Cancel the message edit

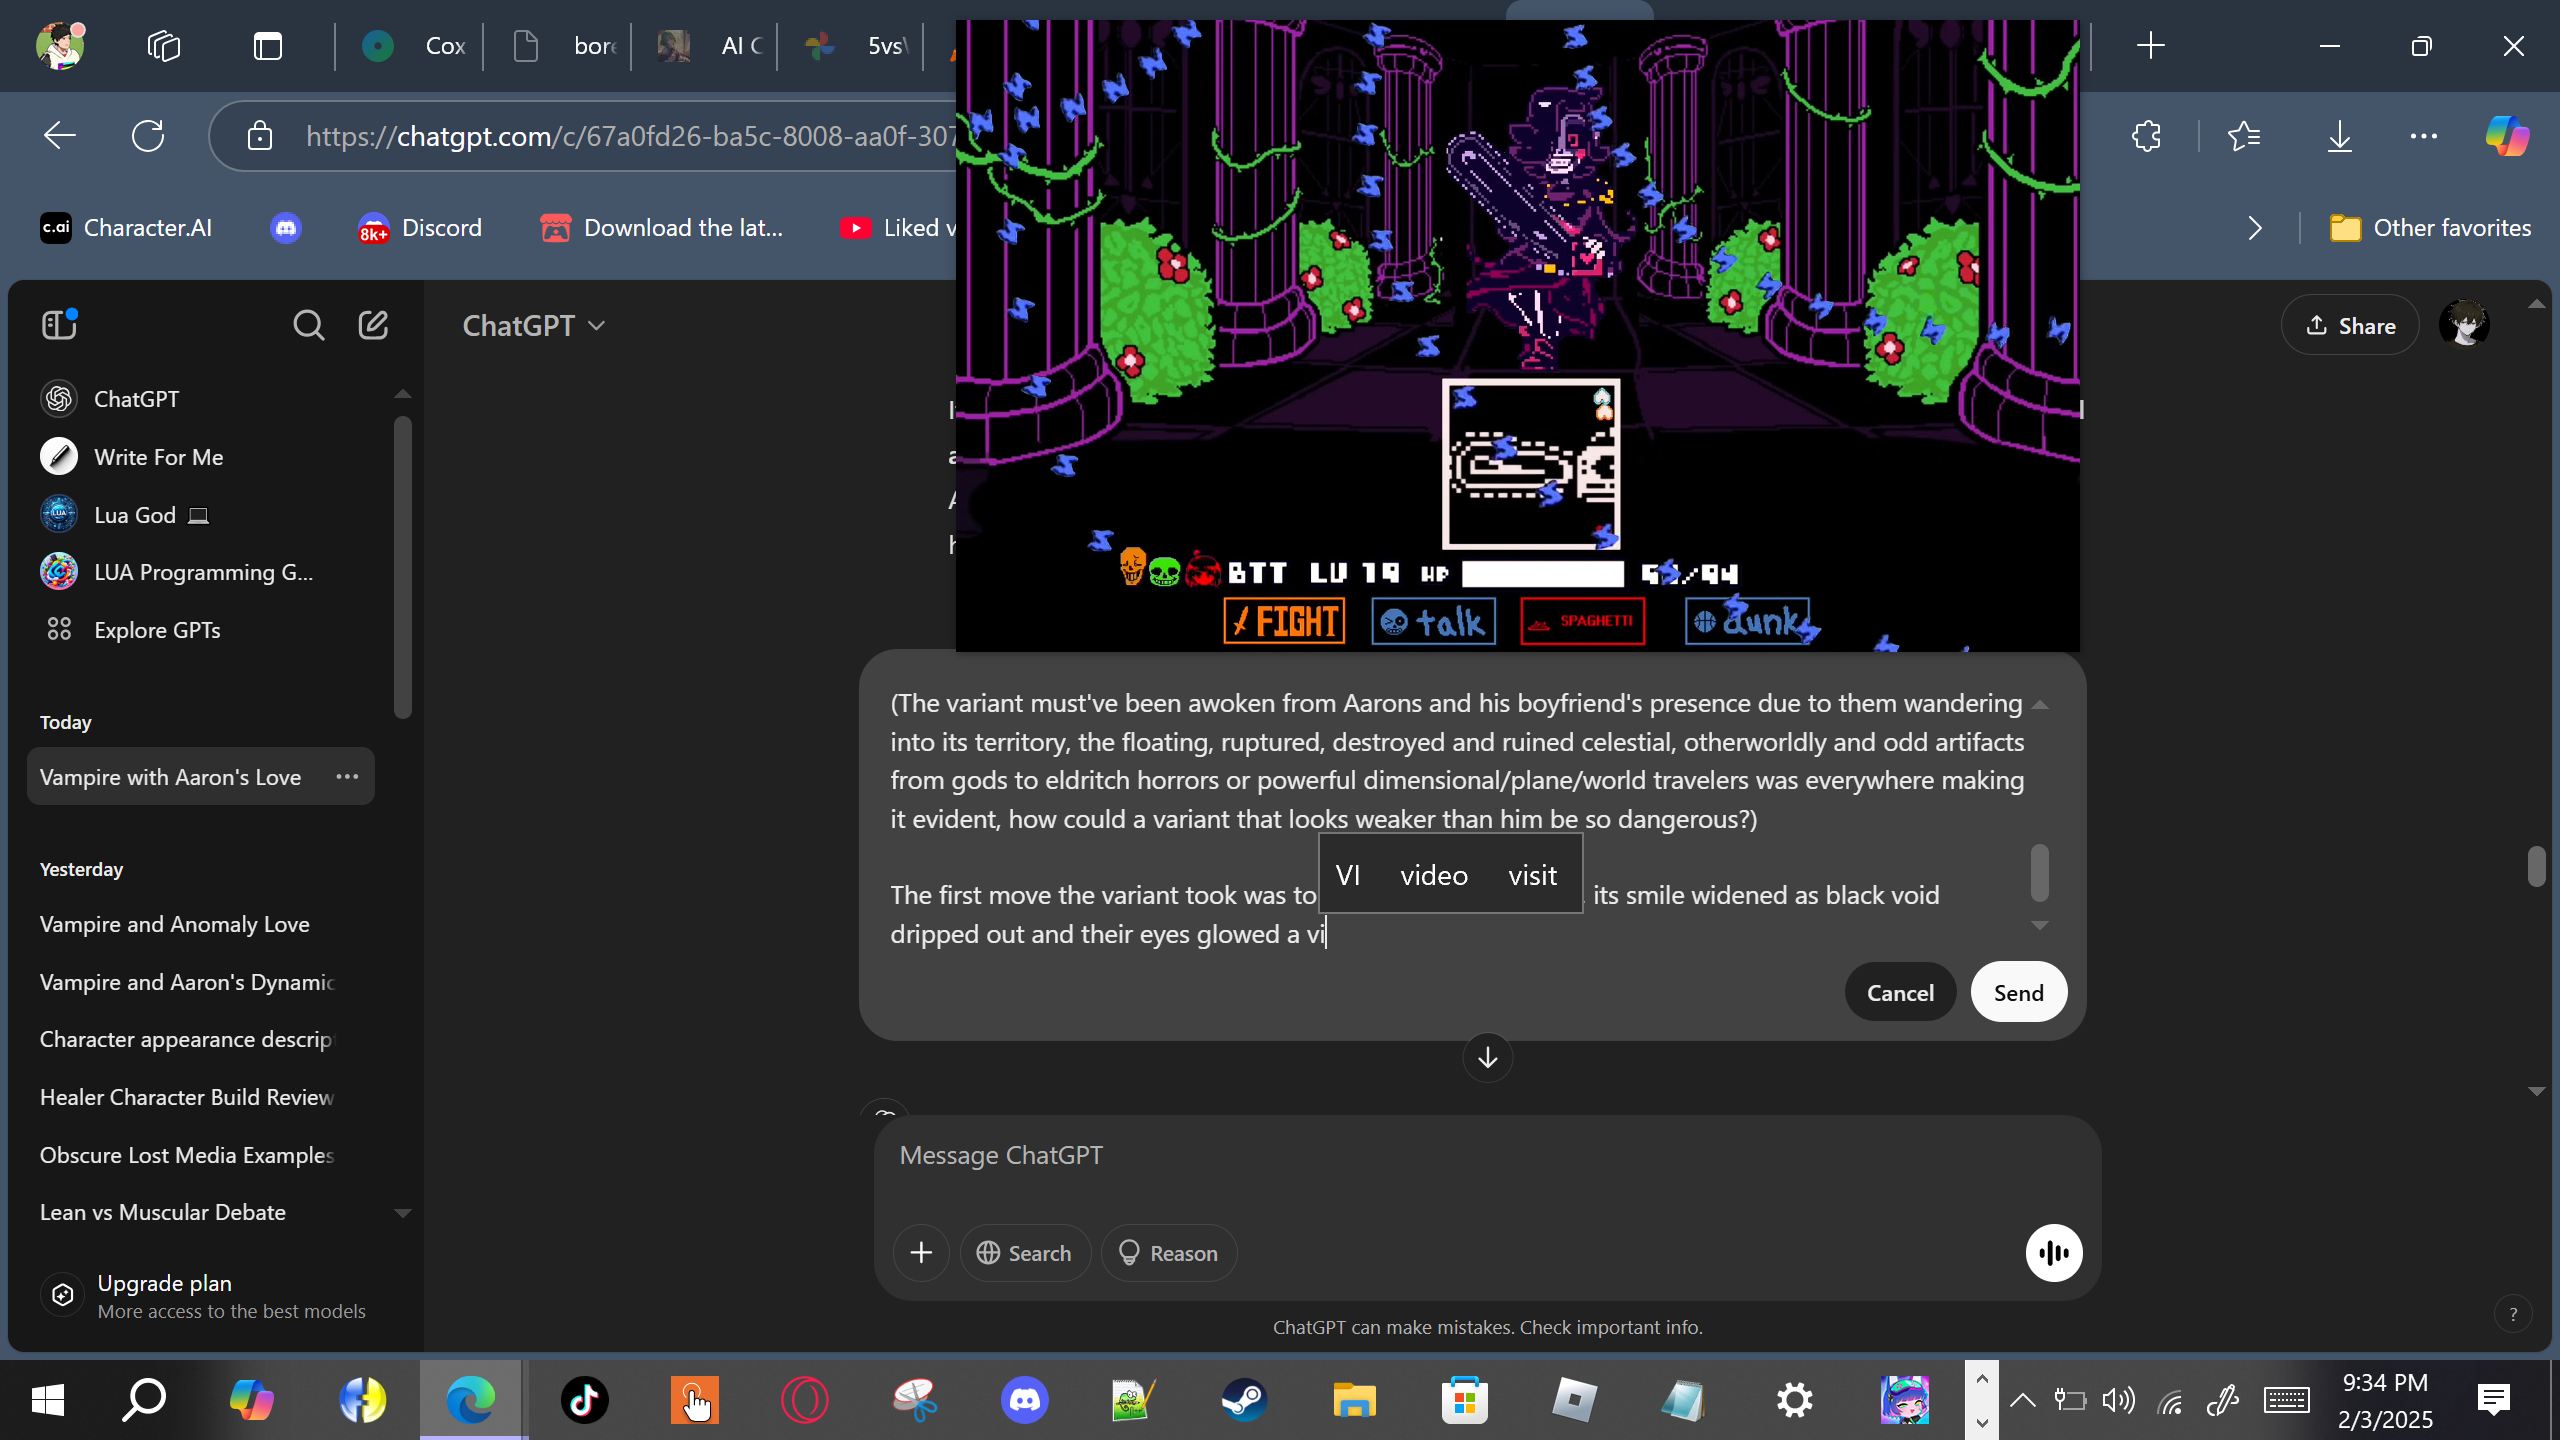tap(1900, 992)
